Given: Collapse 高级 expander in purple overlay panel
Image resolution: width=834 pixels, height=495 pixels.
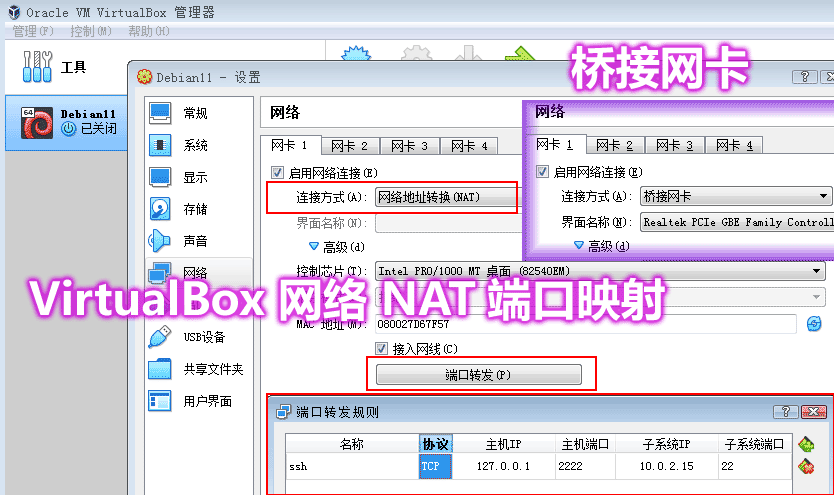Looking at the screenshot, I should pyautogui.click(x=579, y=246).
